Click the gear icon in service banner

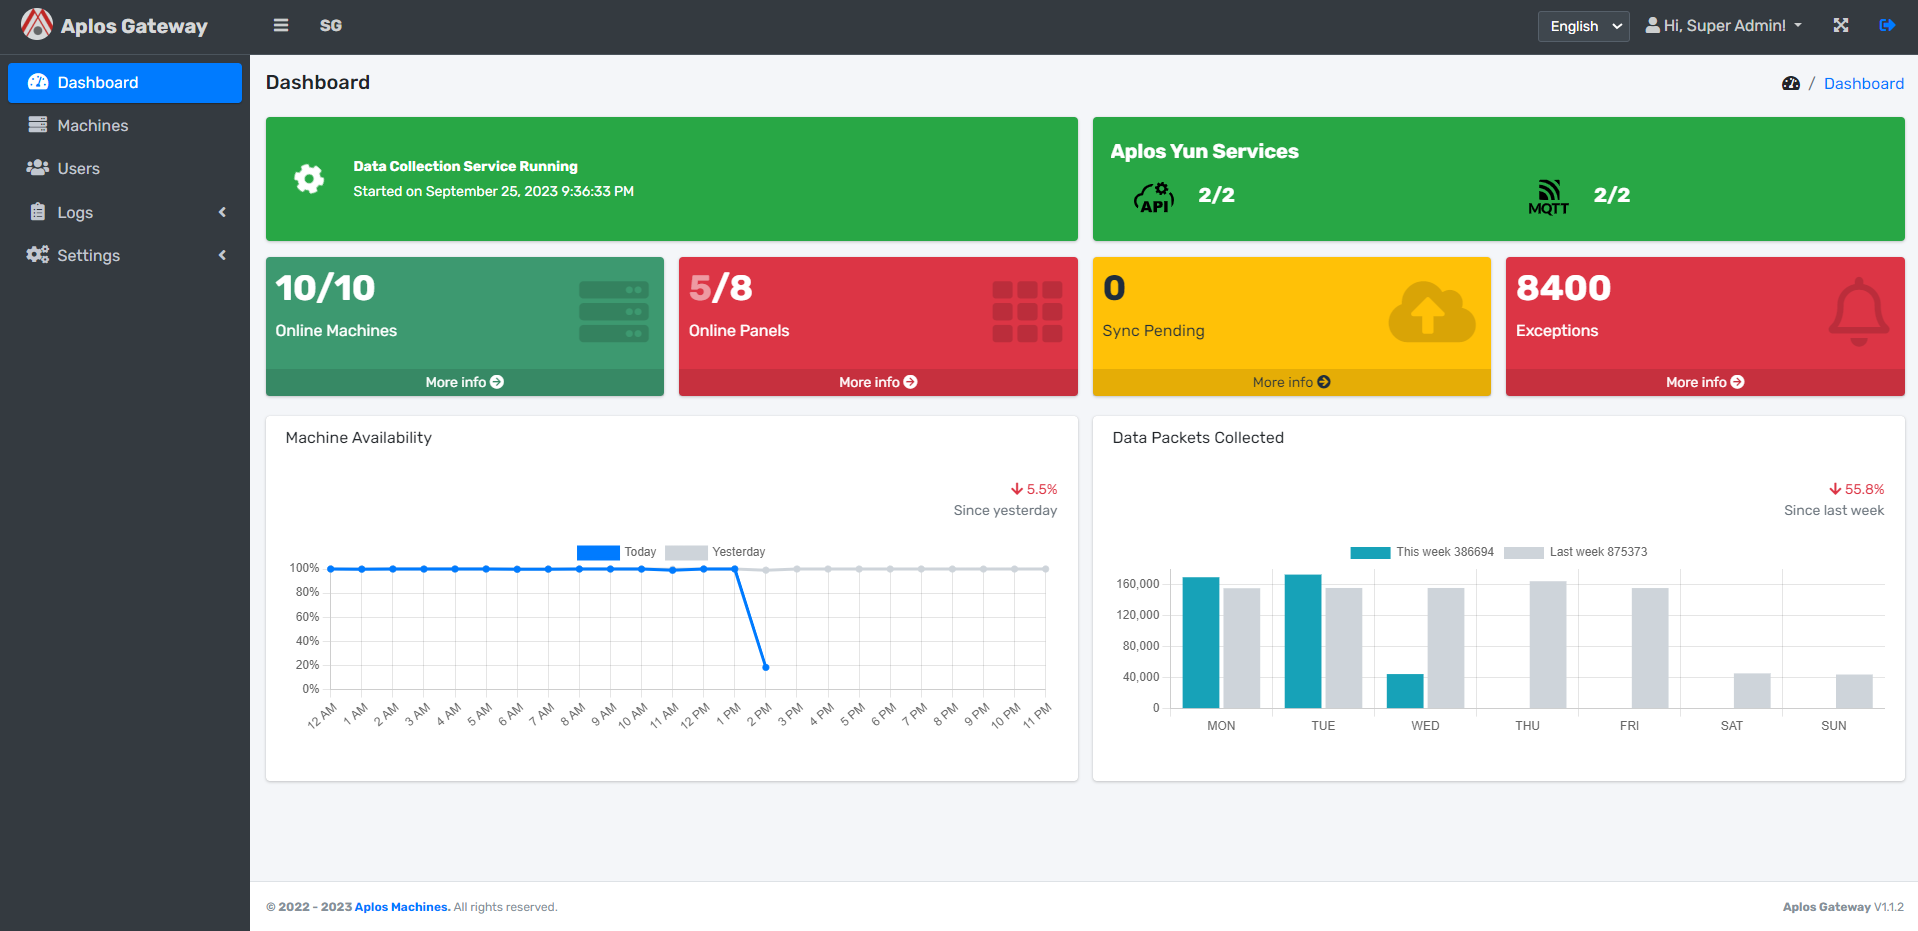click(x=309, y=179)
